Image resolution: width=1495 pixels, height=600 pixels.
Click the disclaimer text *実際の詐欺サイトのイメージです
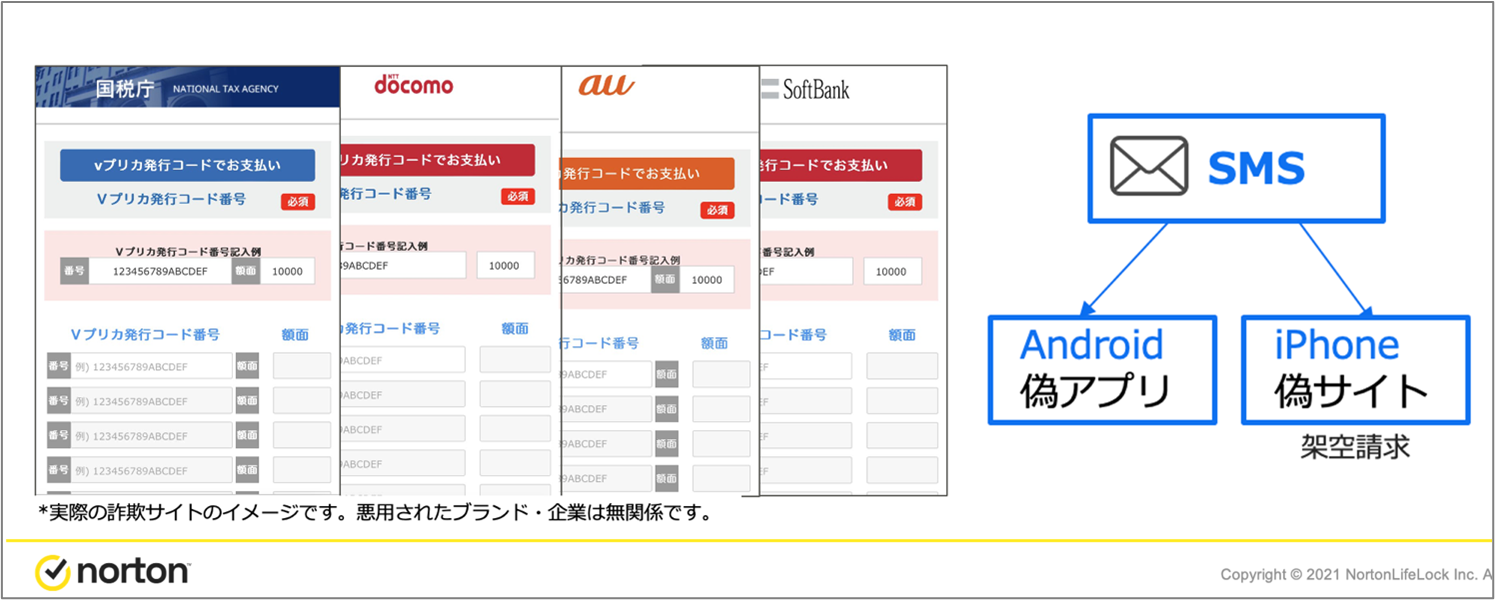[375, 513]
